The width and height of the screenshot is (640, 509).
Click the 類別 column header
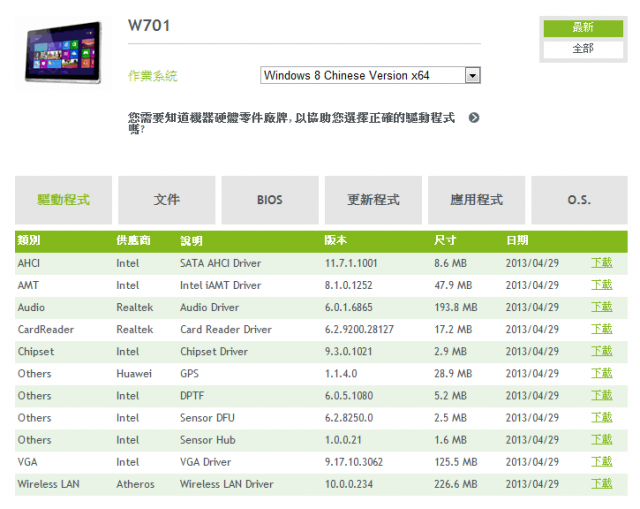point(29,240)
